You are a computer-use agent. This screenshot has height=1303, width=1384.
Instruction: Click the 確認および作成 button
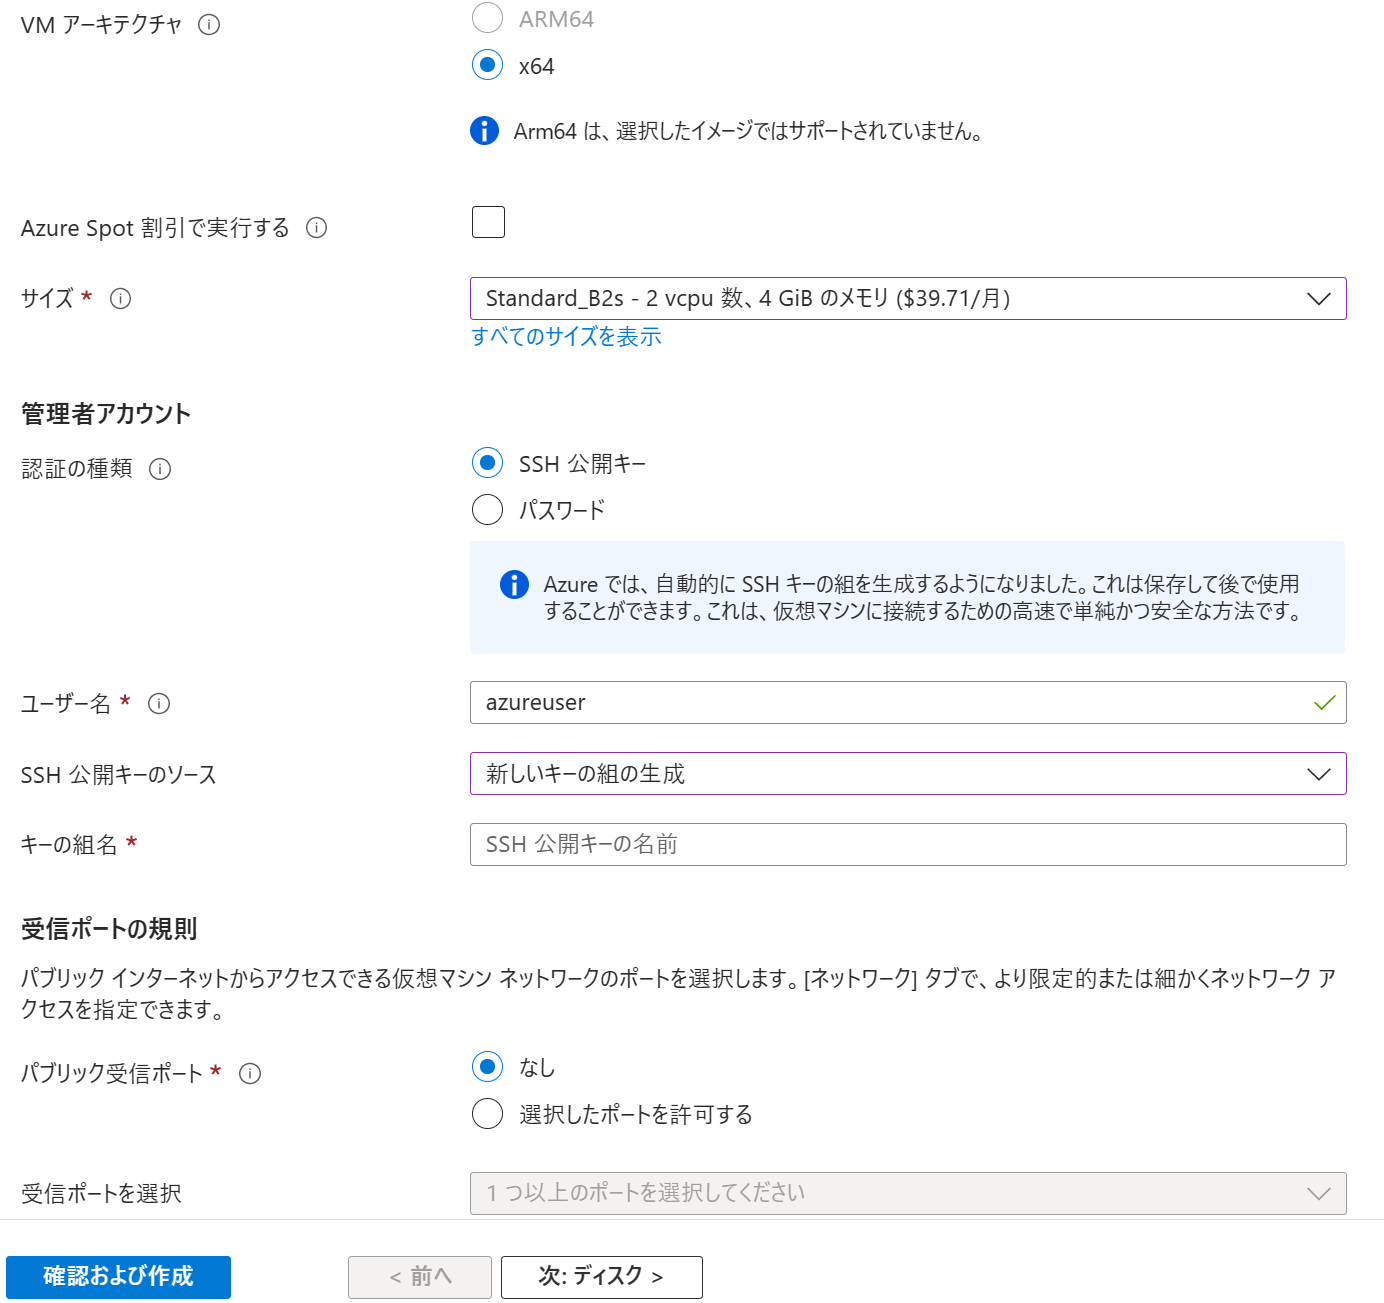(x=118, y=1277)
